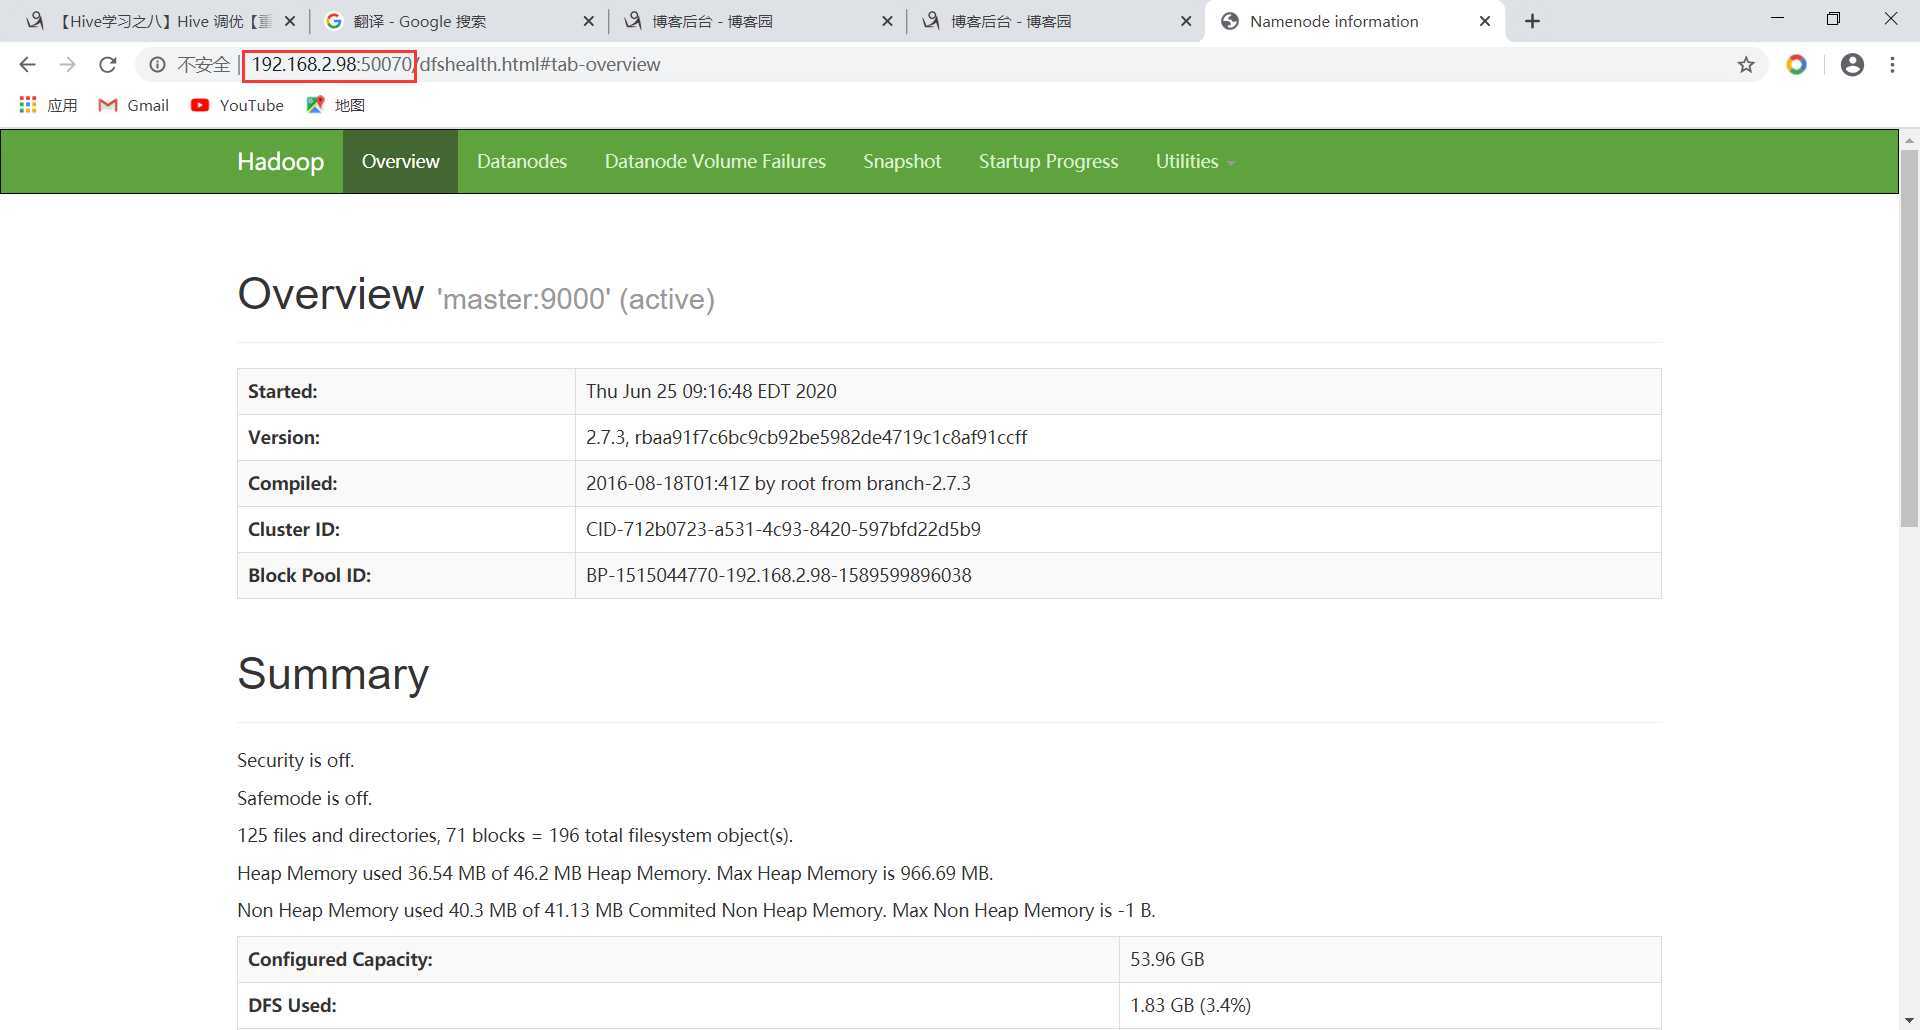Close the second 博客后台 - 博客园 tab
The width and height of the screenshot is (1920, 1030).
(x=1186, y=21)
